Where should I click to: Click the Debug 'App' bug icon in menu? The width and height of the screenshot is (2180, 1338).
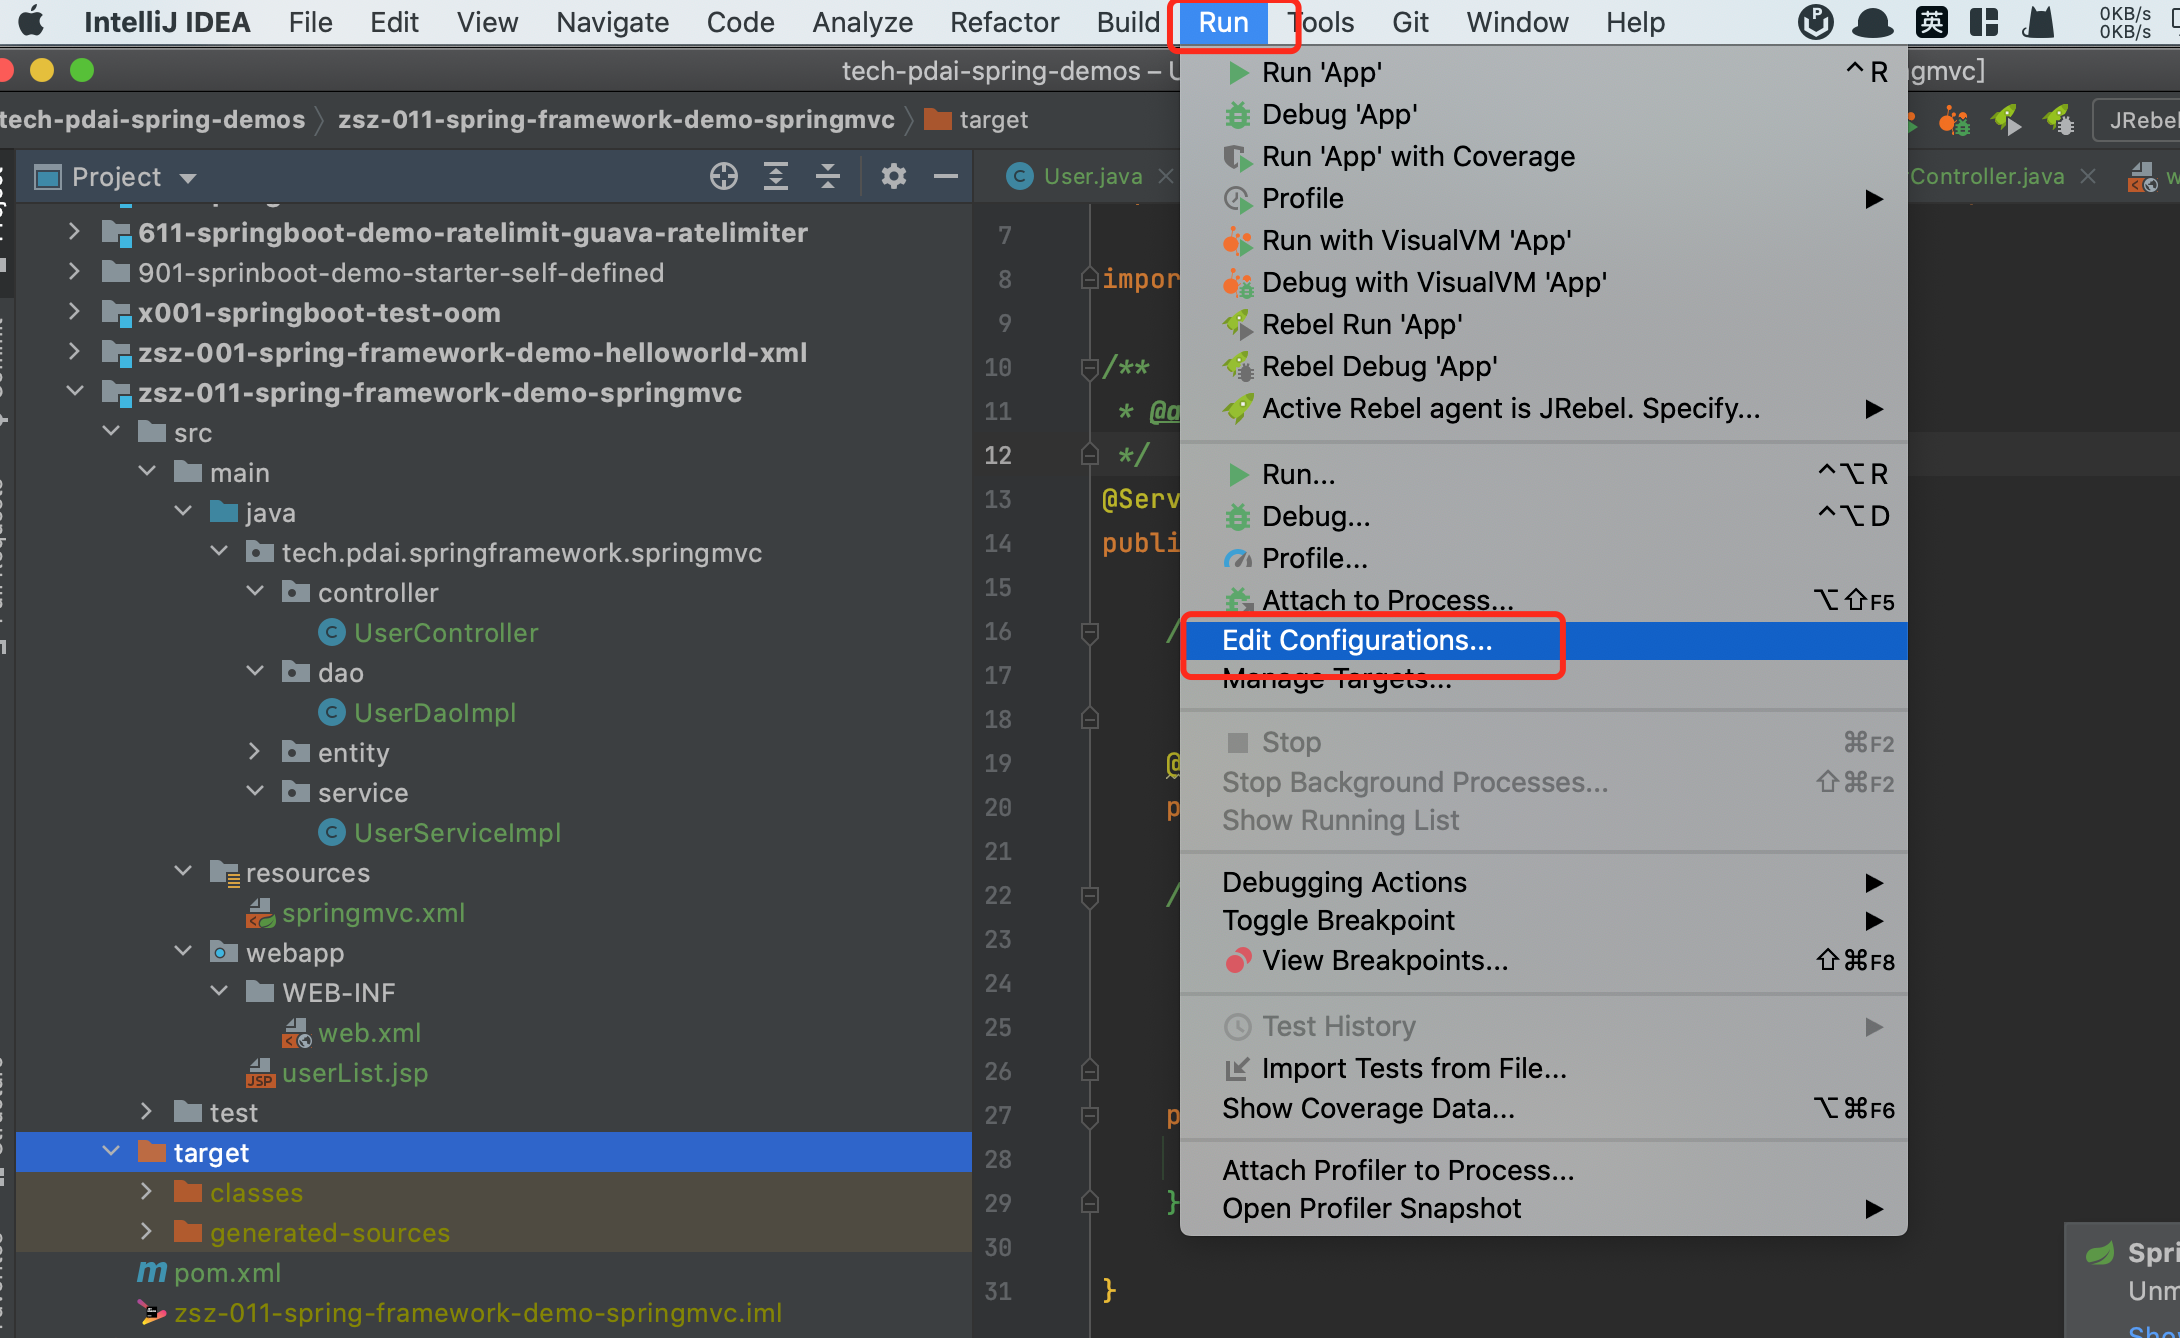click(1238, 115)
